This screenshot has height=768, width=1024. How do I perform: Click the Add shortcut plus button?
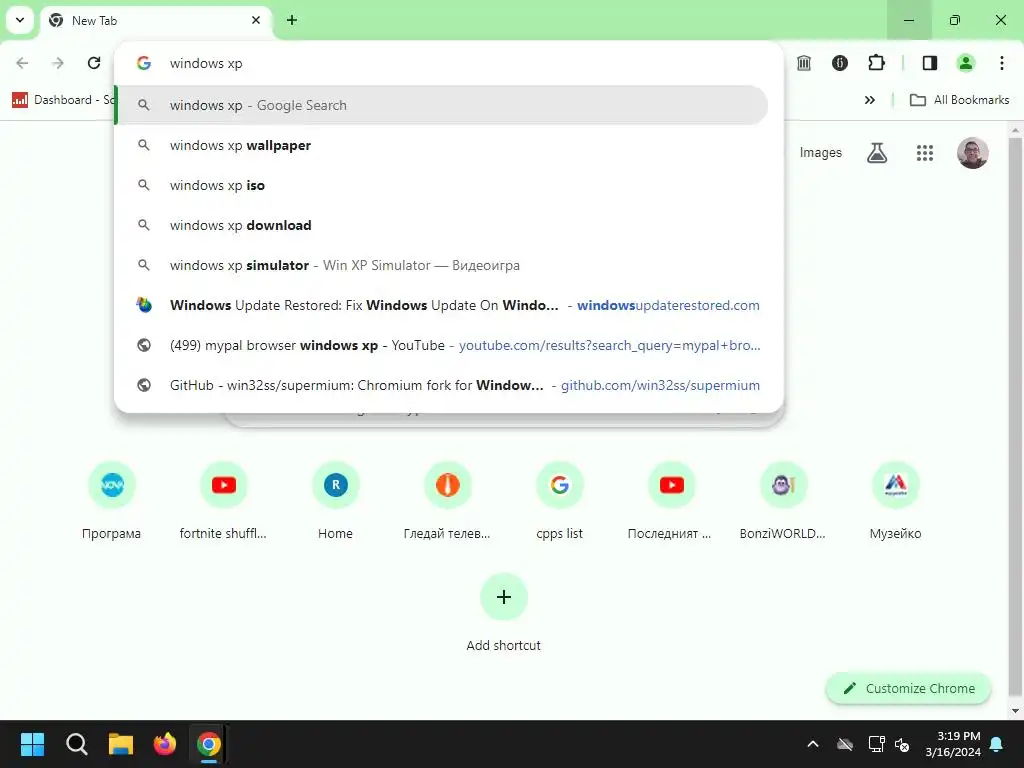[x=504, y=597]
